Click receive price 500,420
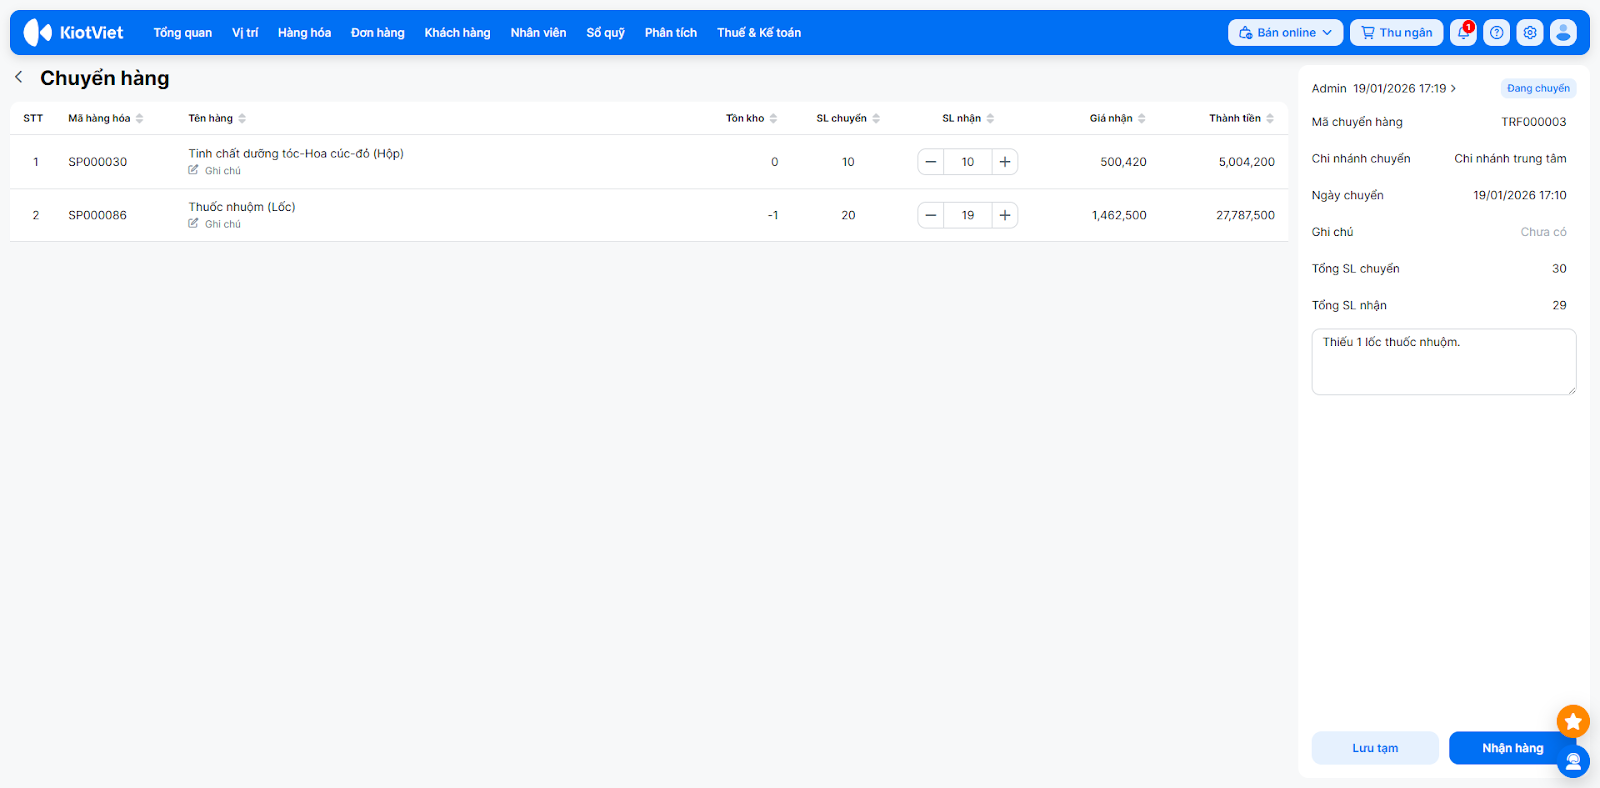Image resolution: width=1600 pixels, height=788 pixels. (x=1124, y=162)
